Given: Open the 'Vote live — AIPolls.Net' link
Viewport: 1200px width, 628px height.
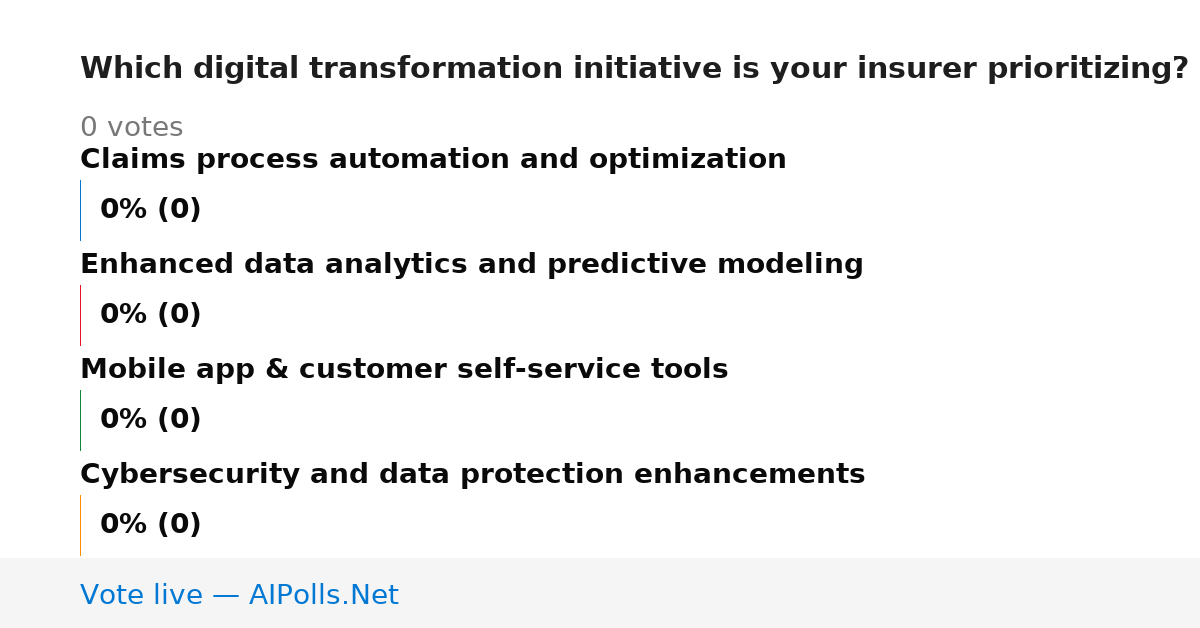Looking at the screenshot, I should tap(239, 596).
